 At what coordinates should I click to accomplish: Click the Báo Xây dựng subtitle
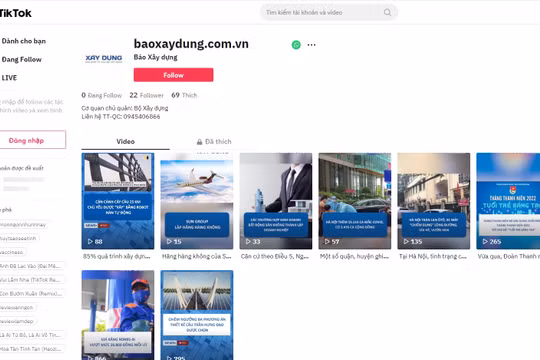(x=156, y=57)
